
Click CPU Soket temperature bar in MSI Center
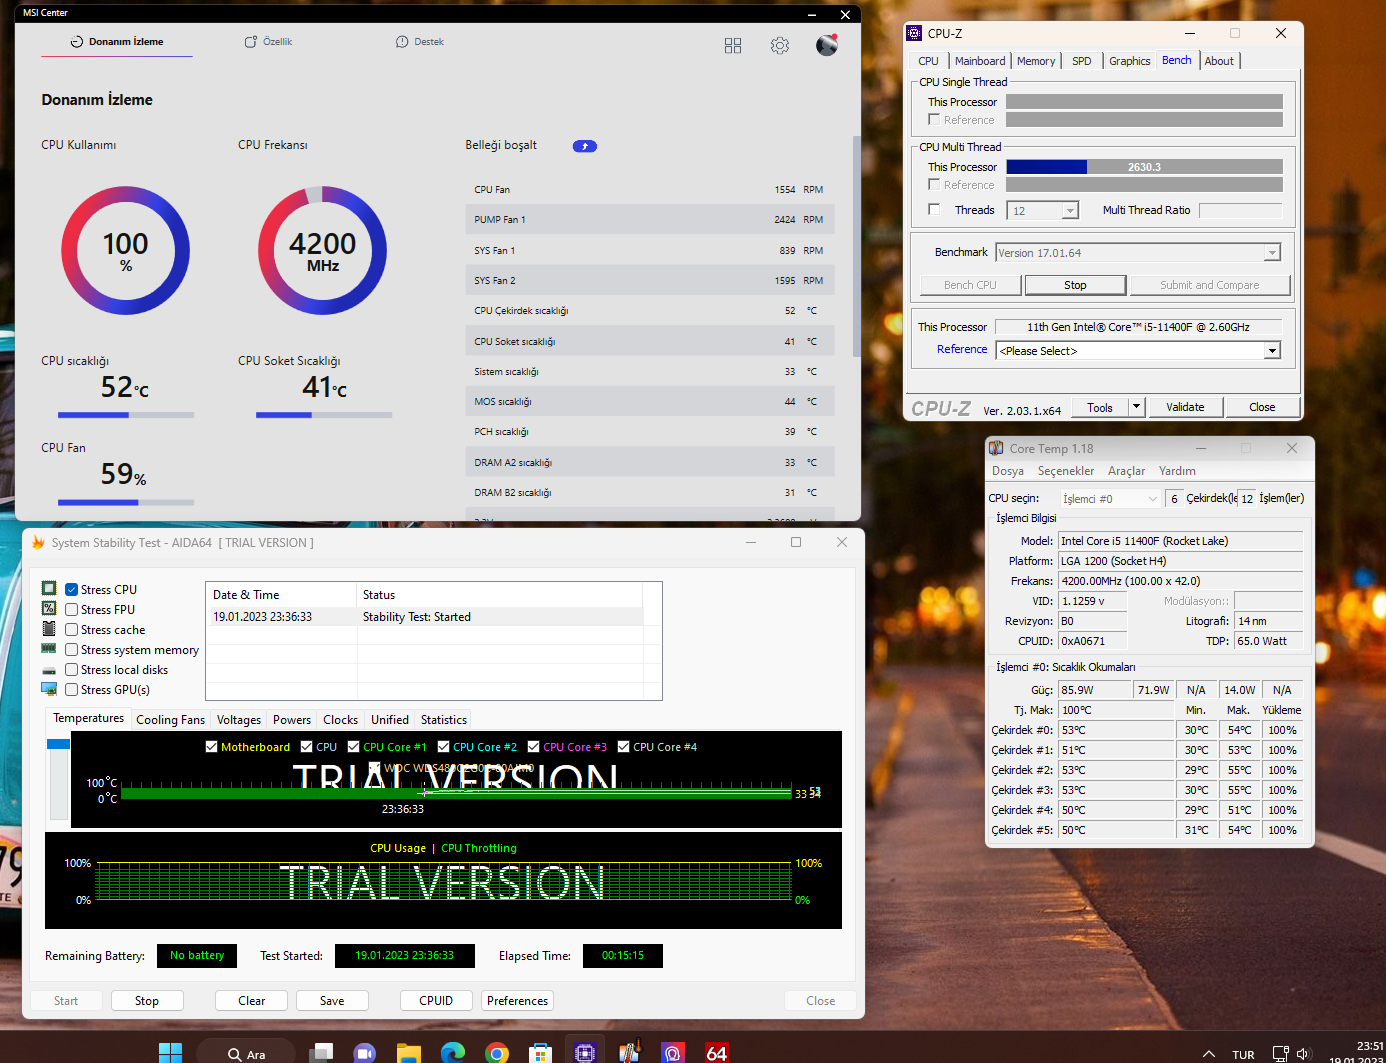point(324,415)
